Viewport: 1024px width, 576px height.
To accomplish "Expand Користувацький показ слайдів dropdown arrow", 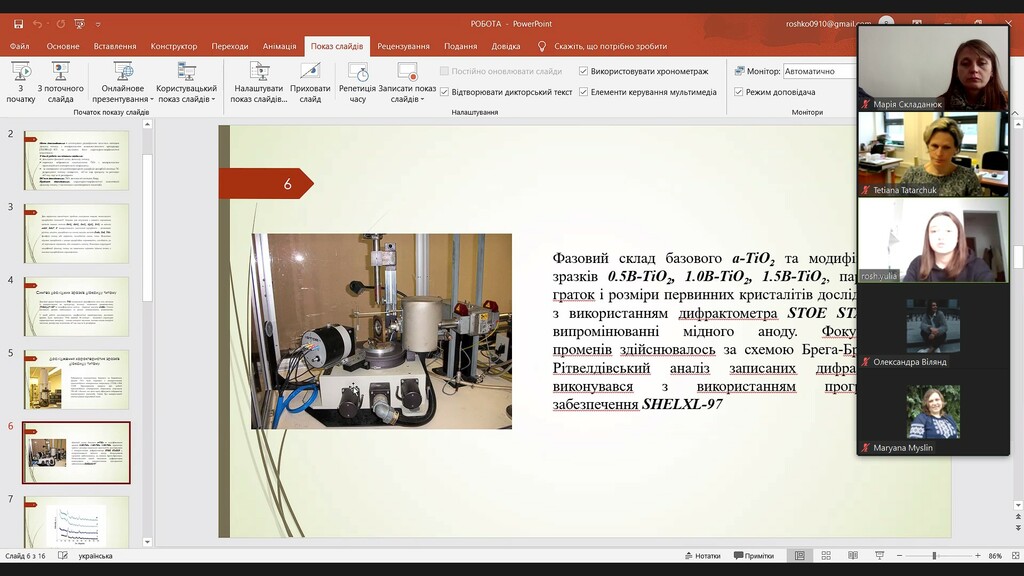I will [213, 99].
